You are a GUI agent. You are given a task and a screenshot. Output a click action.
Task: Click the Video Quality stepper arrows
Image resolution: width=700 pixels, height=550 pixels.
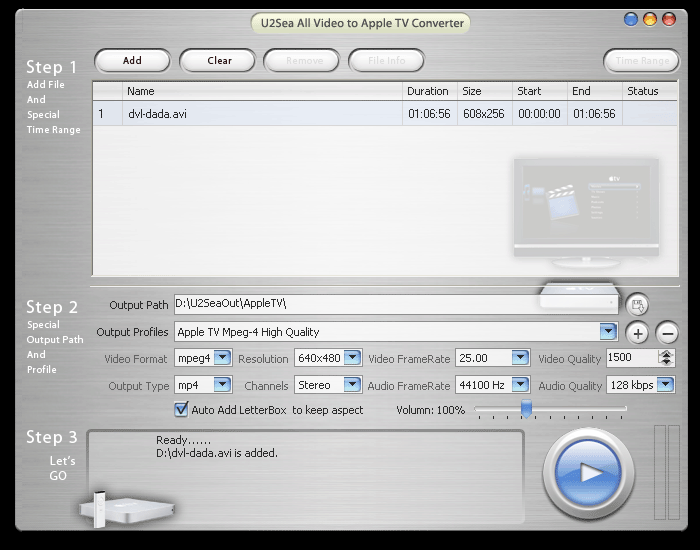pyautogui.click(x=666, y=358)
